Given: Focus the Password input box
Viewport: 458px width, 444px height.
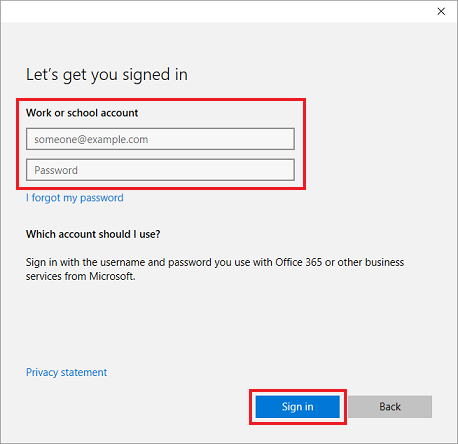Looking at the screenshot, I should (x=160, y=170).
